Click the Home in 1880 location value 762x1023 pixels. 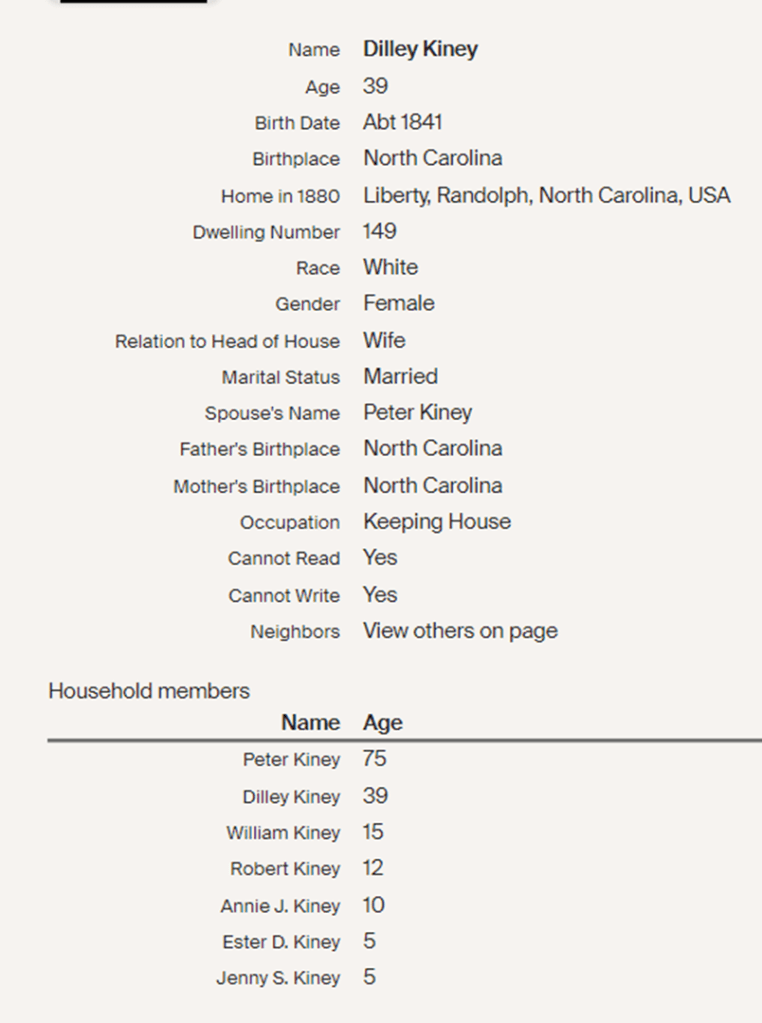coord(546,195)
